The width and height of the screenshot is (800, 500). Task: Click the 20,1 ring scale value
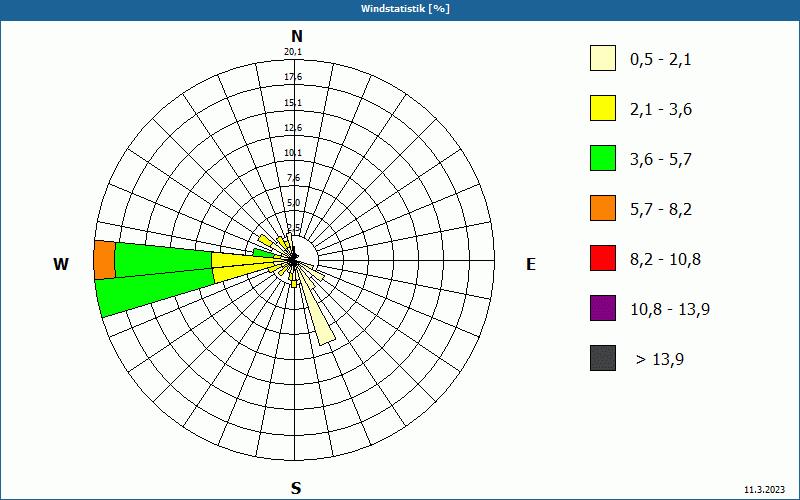tap(293, 52)
